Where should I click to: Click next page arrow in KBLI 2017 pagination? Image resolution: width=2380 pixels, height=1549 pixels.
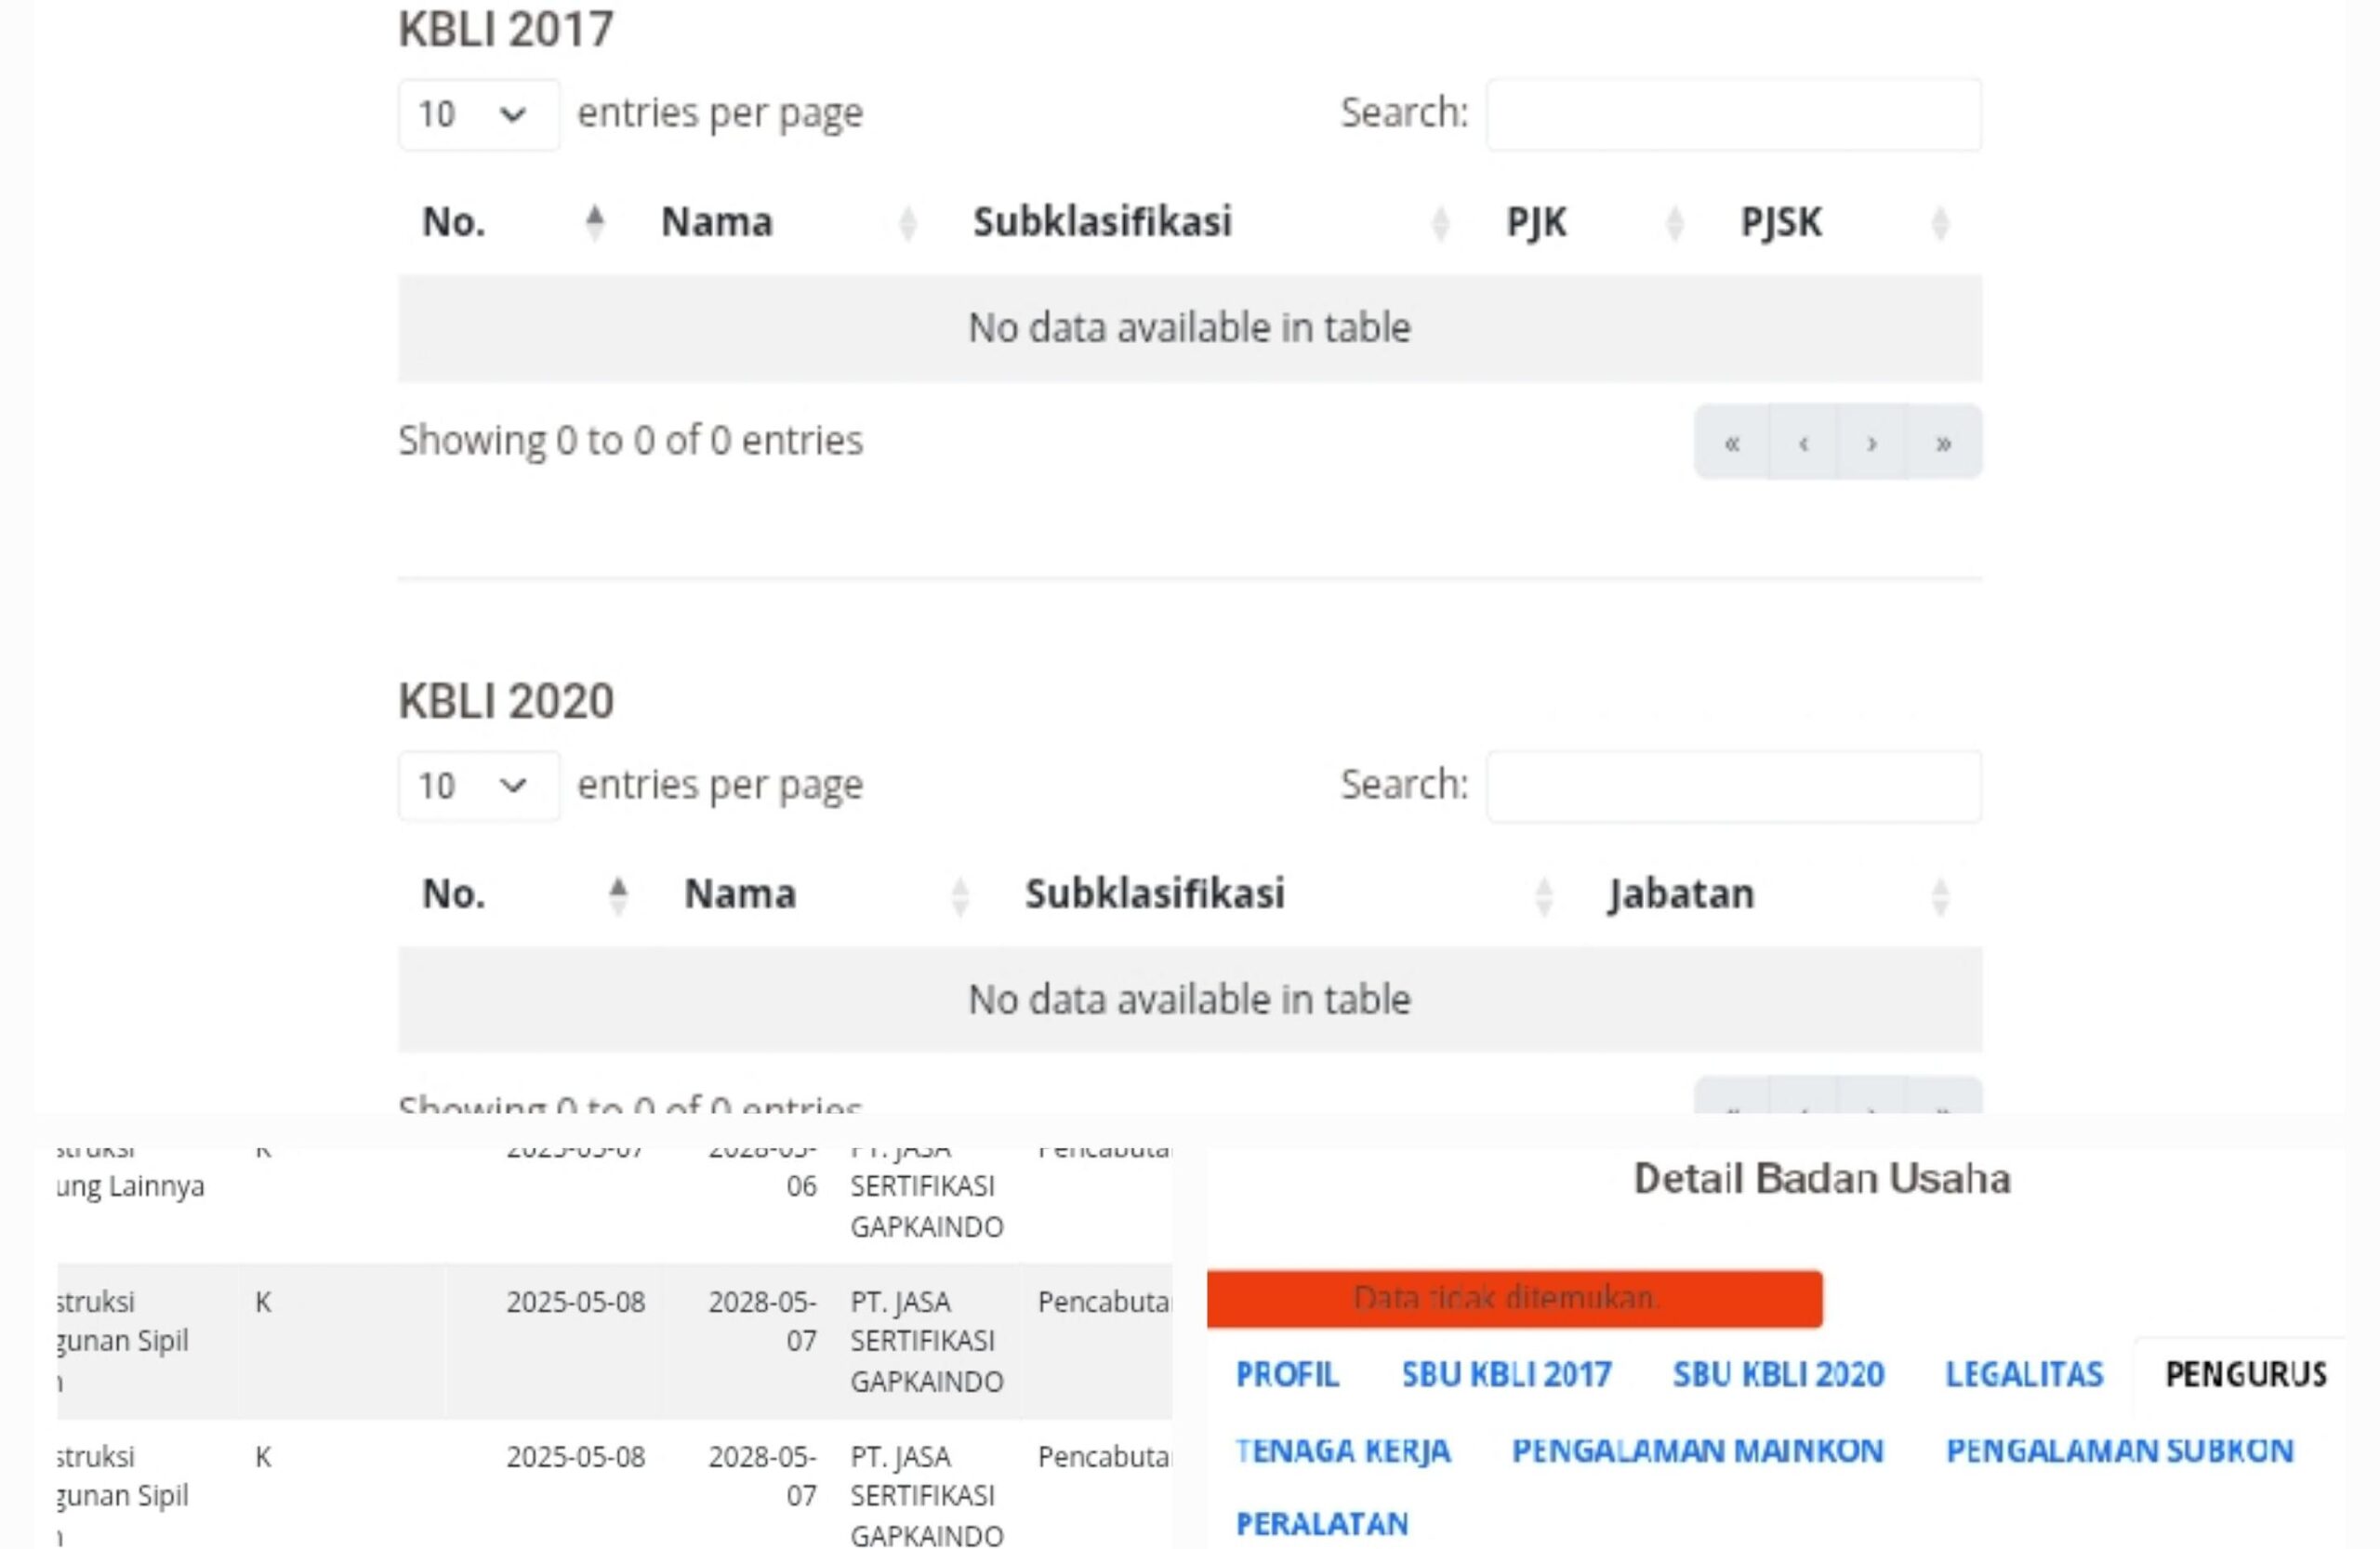point(1872,442)
